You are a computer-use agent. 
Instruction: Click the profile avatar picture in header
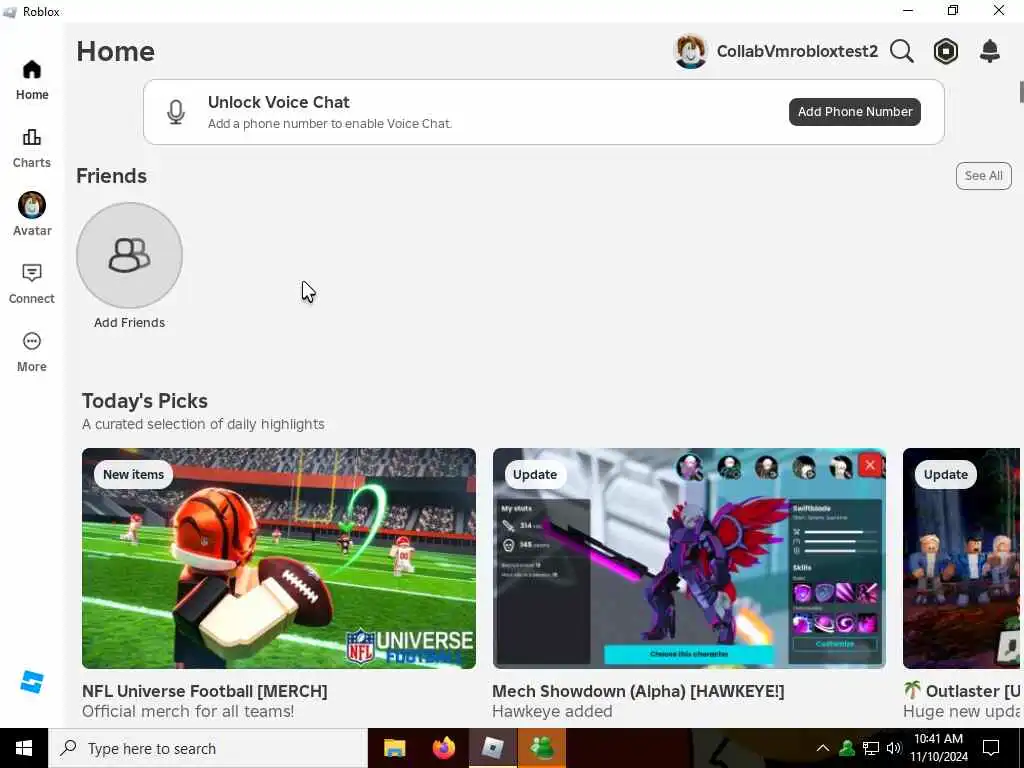[690, 51]
